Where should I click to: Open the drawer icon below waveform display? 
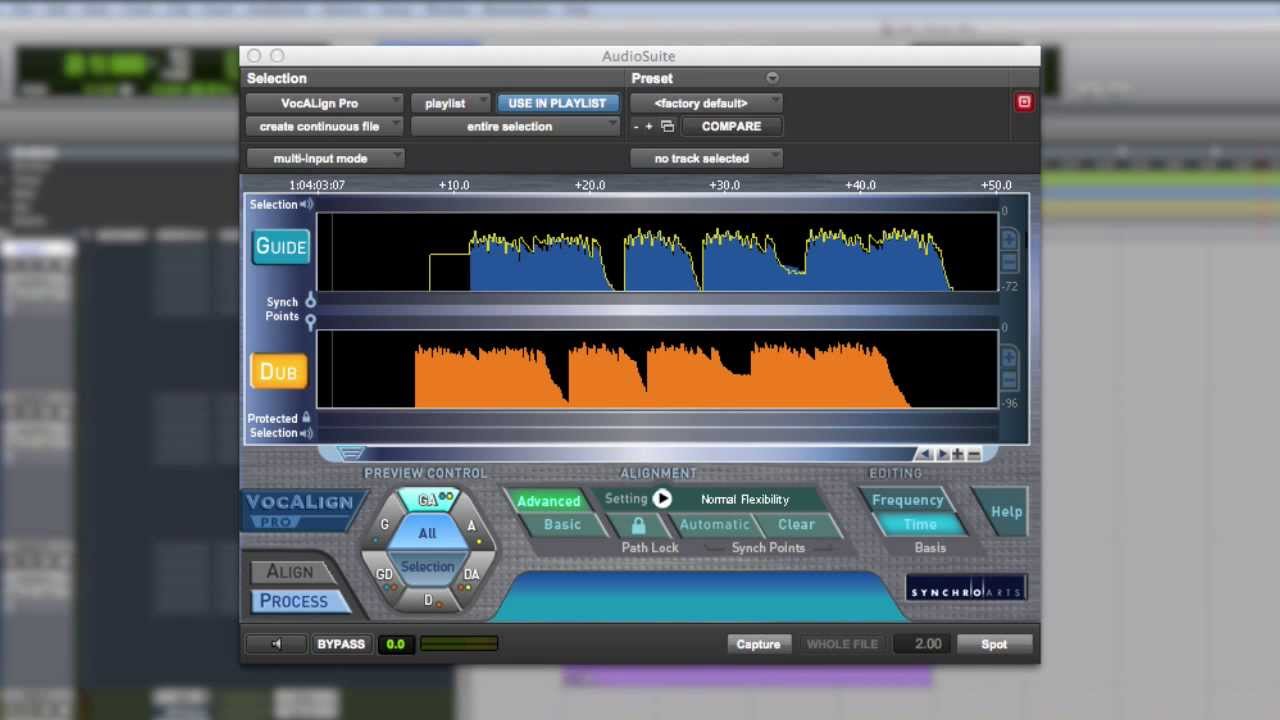point(350,454)
